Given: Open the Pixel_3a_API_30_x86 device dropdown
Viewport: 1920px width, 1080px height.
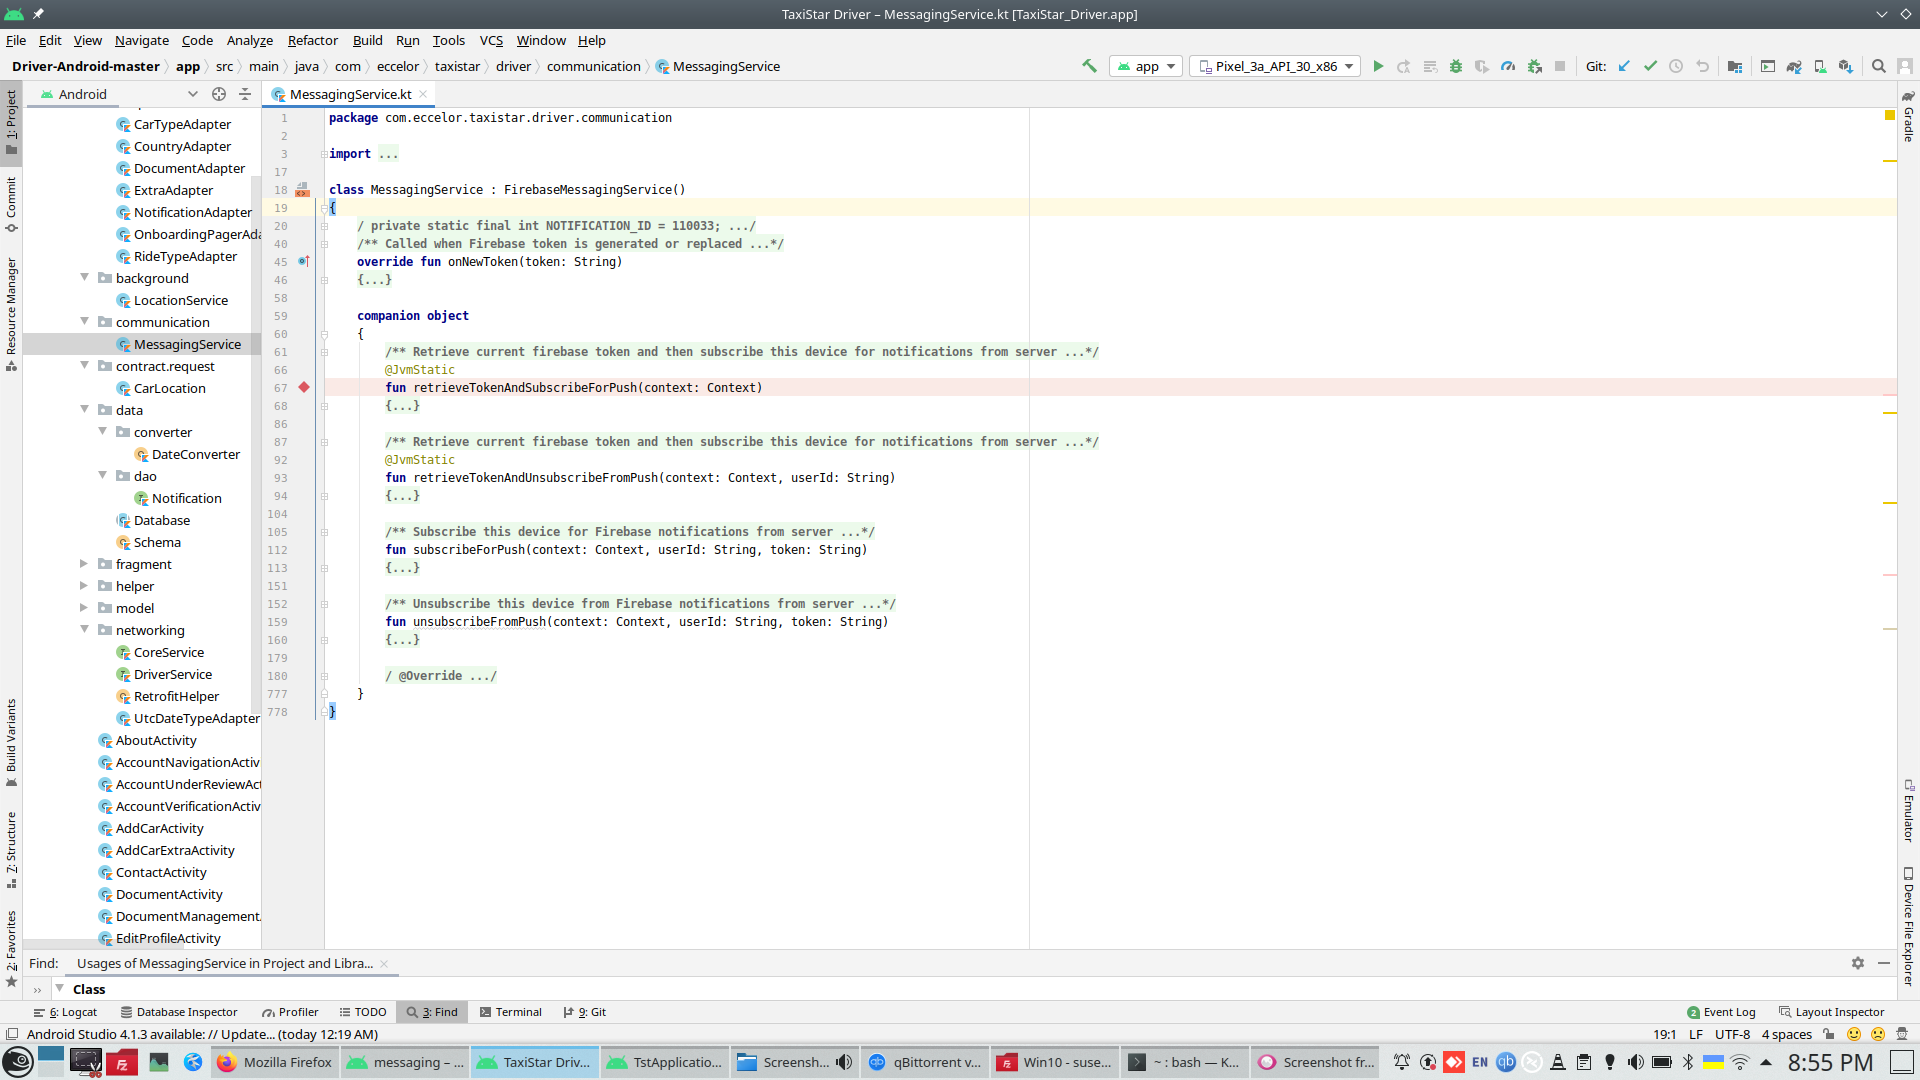Looking at the screenshot, I should [1275, 67].
